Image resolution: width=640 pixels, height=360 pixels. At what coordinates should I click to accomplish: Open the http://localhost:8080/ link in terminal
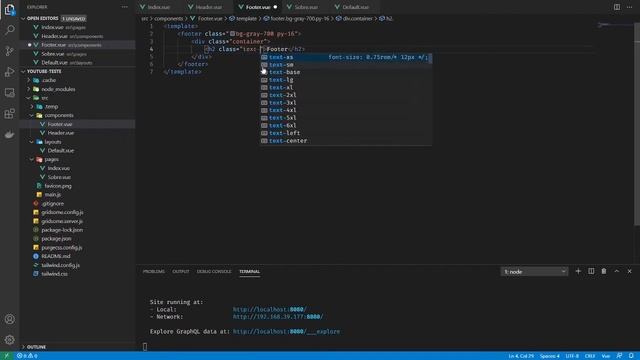pyautogui.click(x=269, y=309)
